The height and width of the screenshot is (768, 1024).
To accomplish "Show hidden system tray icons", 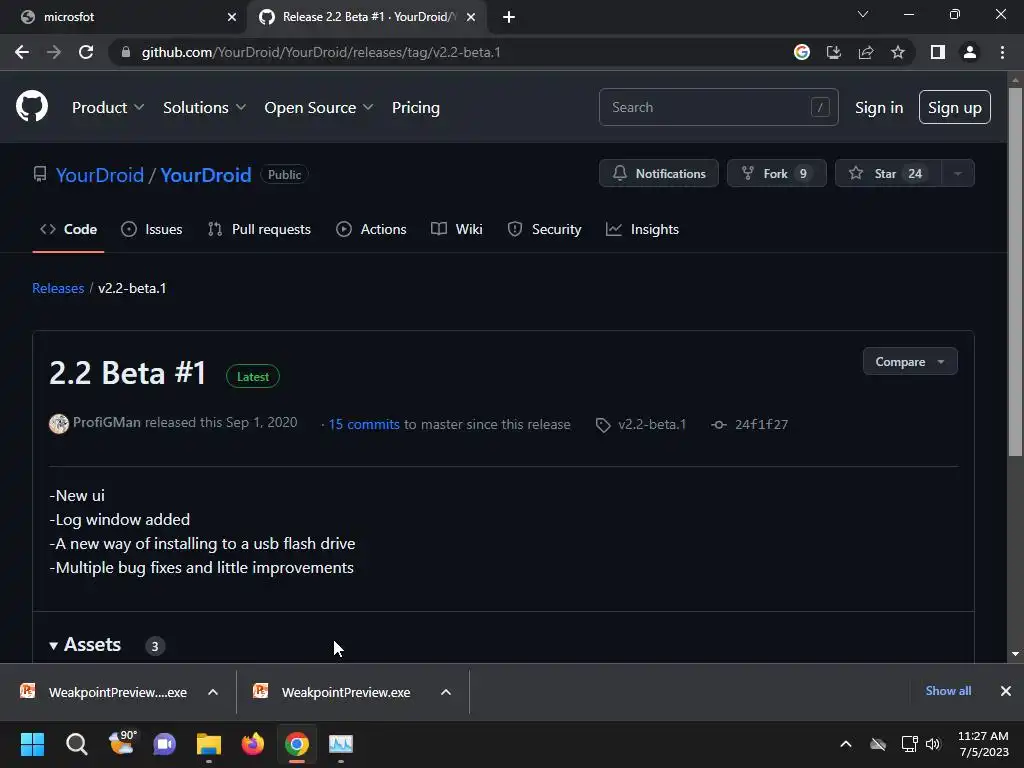I will (x=846, y=744).
